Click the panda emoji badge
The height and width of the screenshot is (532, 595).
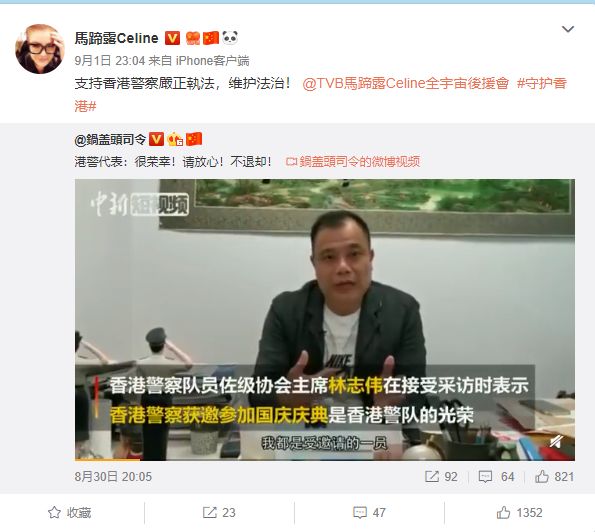click(230, 38)
